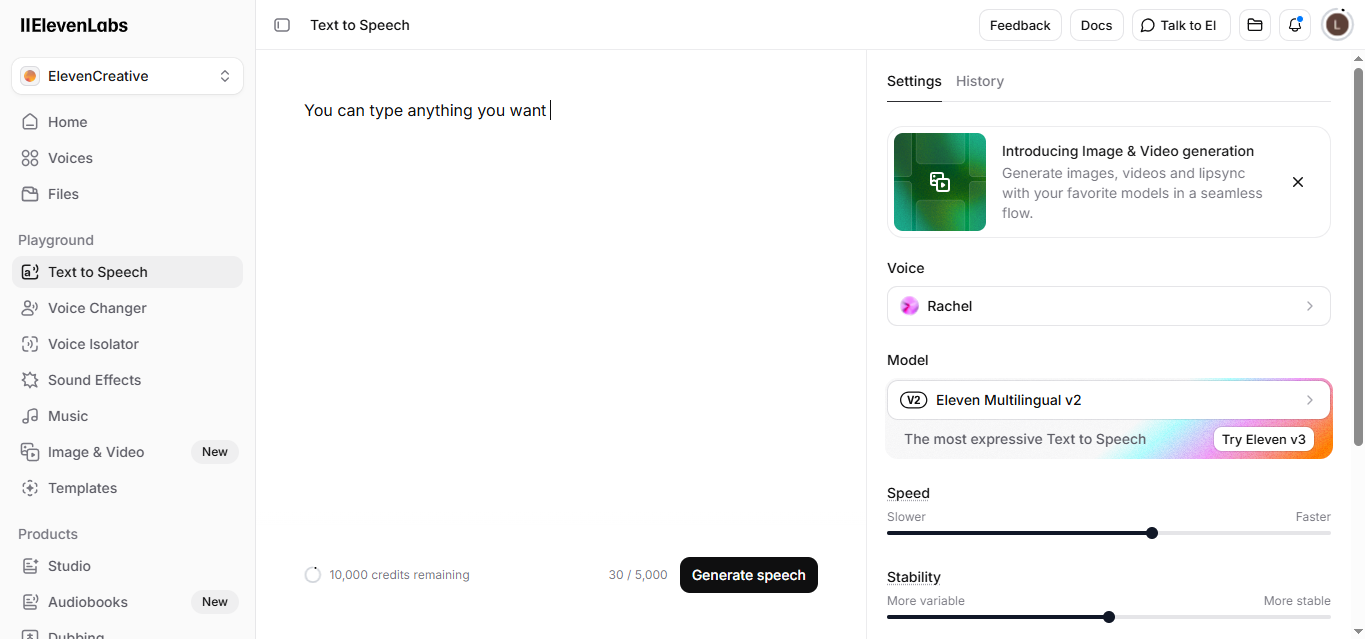Adjust the Speed slider

point(1152,533)
